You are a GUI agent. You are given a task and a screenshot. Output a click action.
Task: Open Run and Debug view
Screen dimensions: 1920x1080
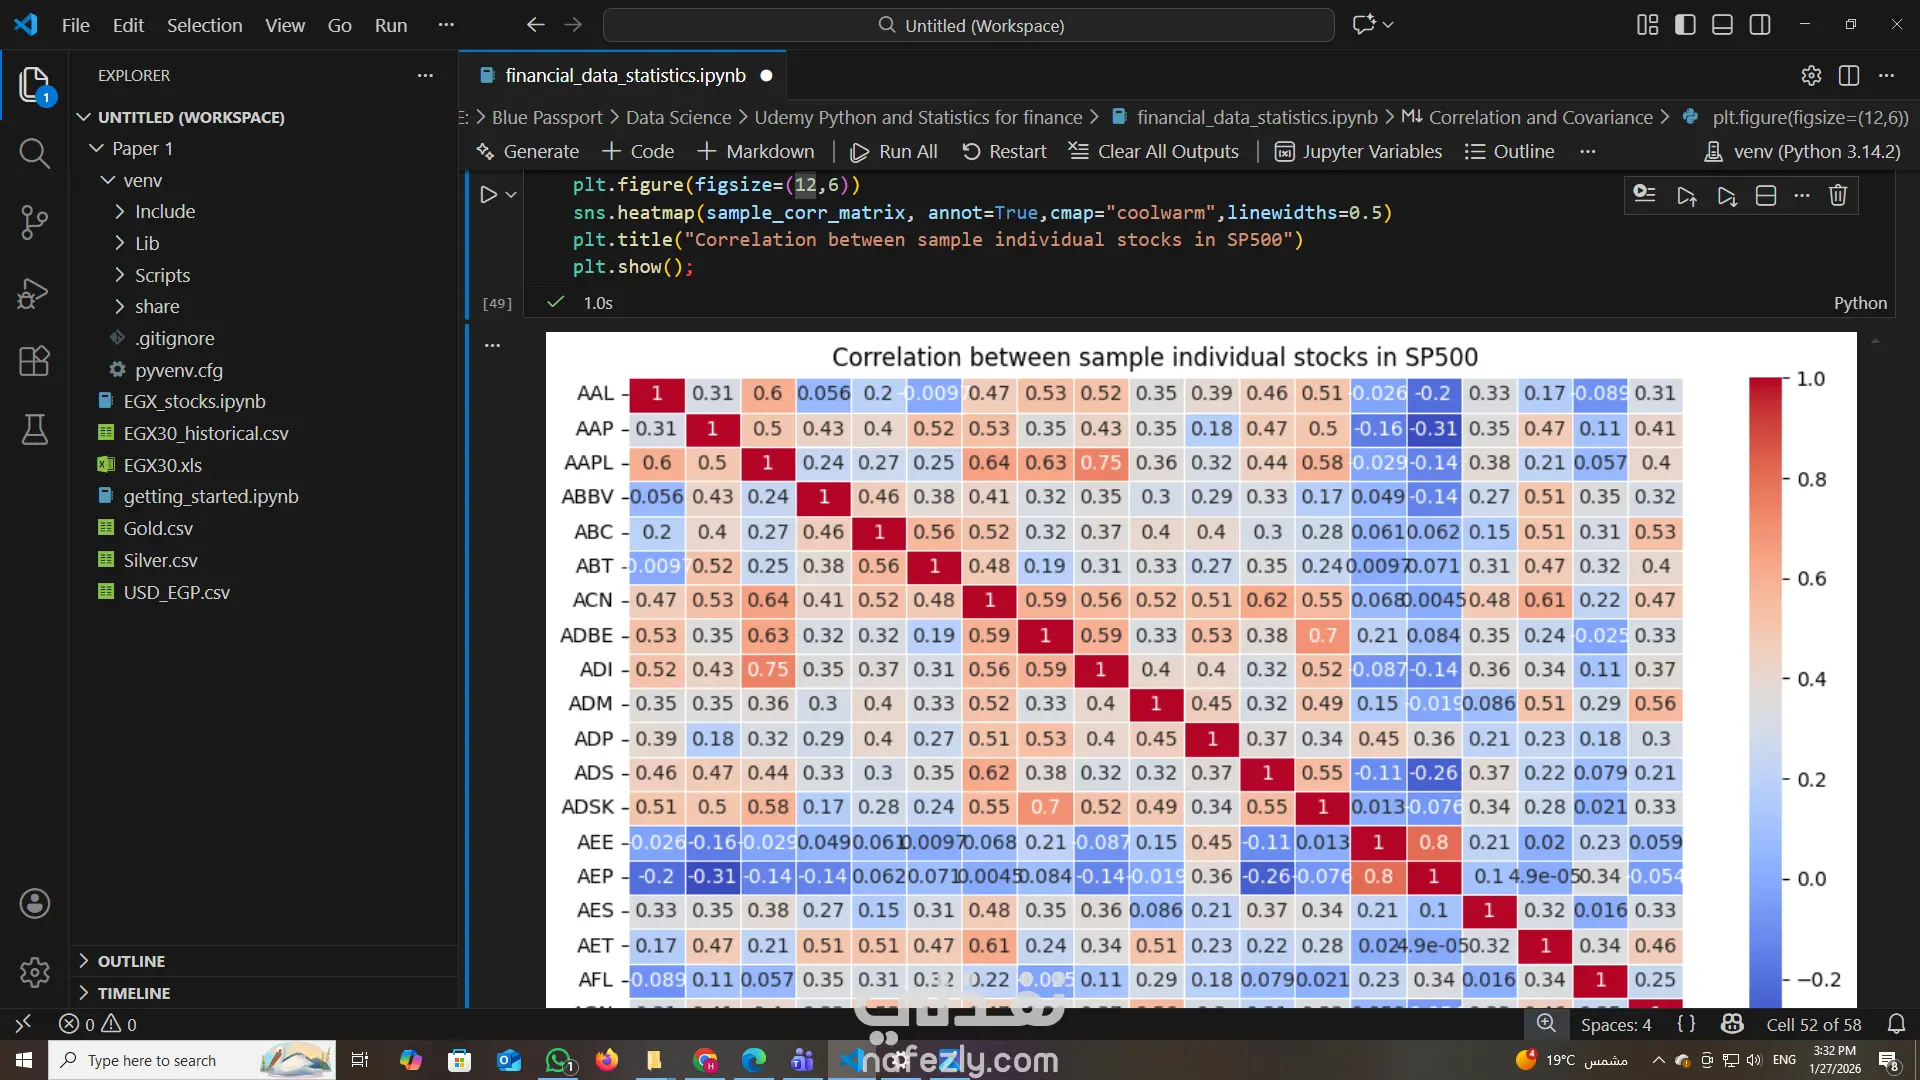(34, 293)
